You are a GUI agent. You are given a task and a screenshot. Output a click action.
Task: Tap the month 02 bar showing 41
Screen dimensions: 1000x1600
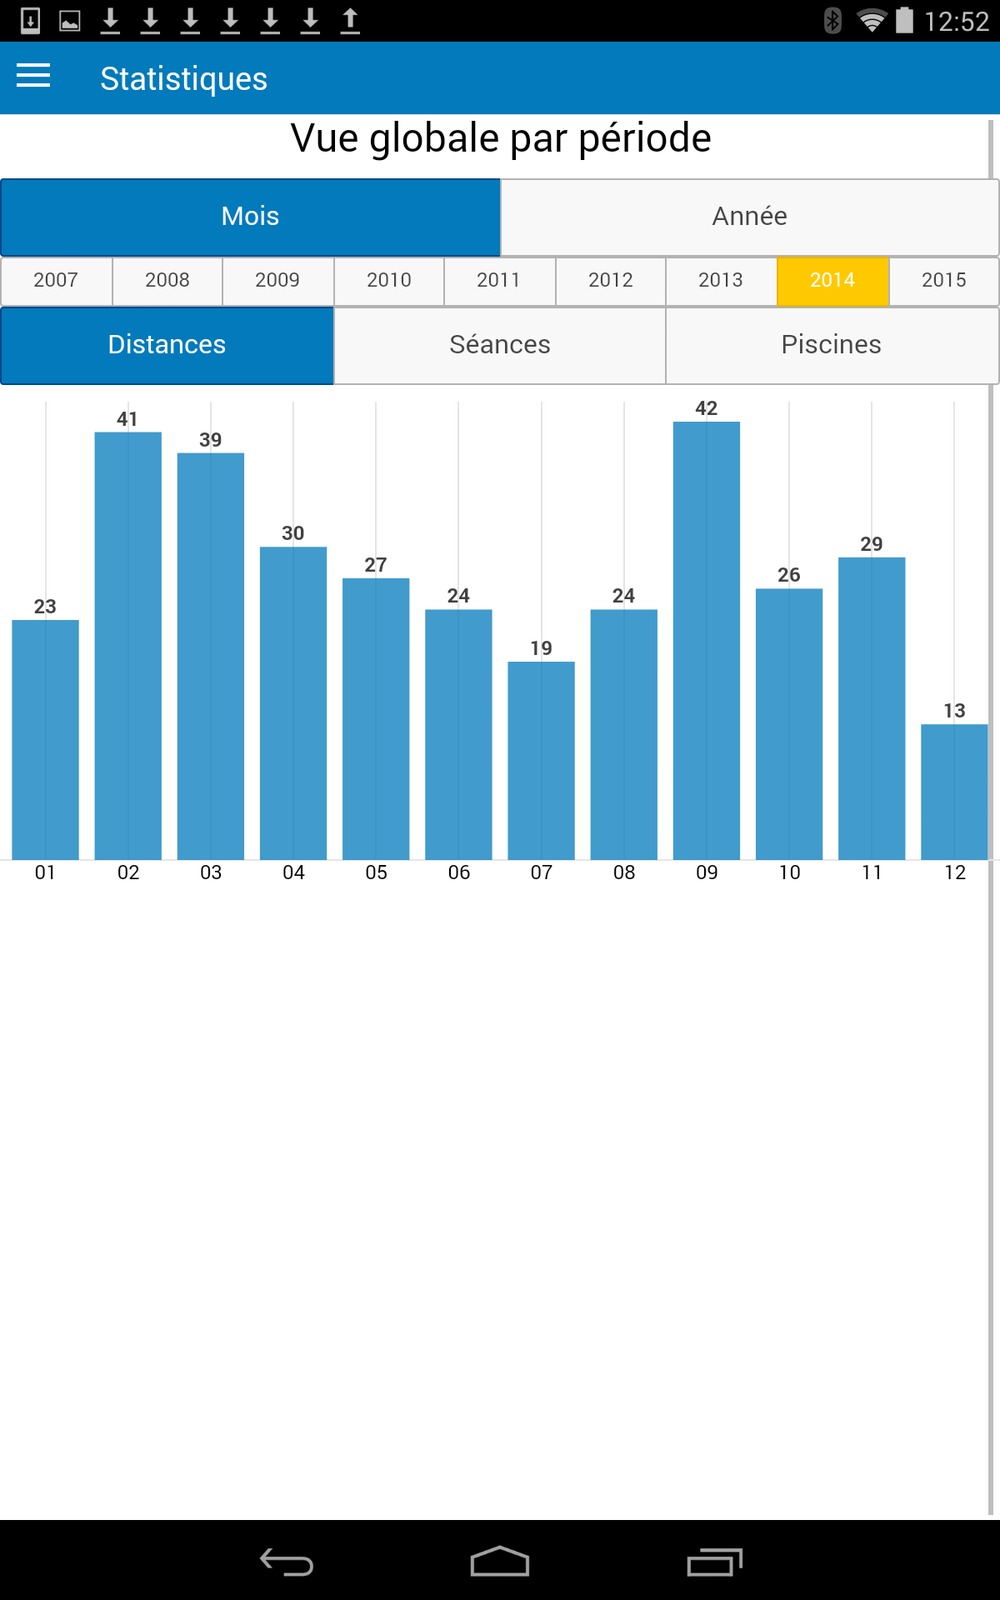pos(128,645)
